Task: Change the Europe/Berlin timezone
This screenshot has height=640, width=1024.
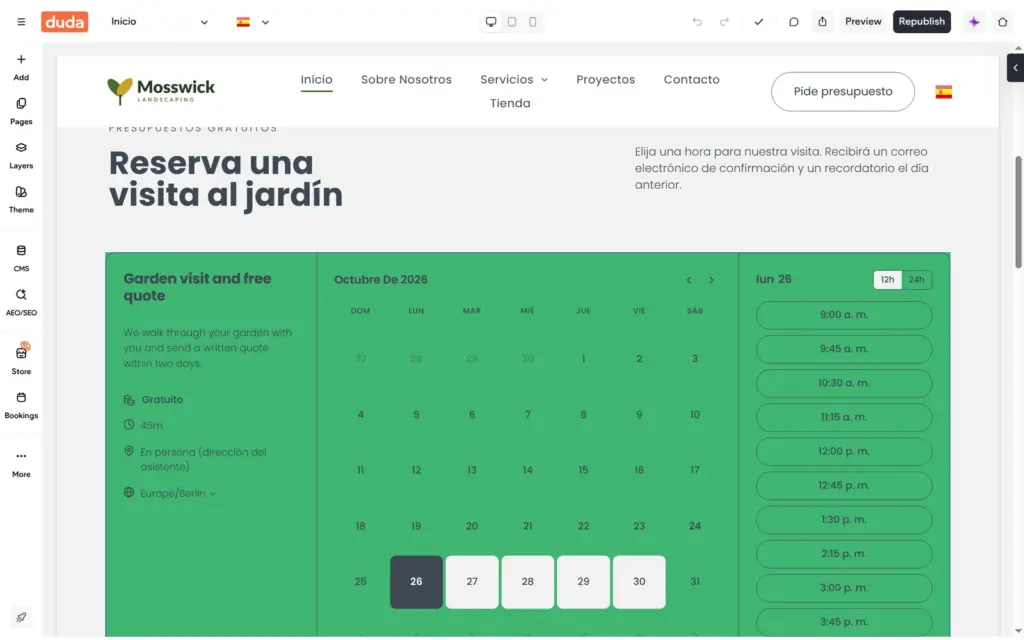Action: tap(178, 493)
